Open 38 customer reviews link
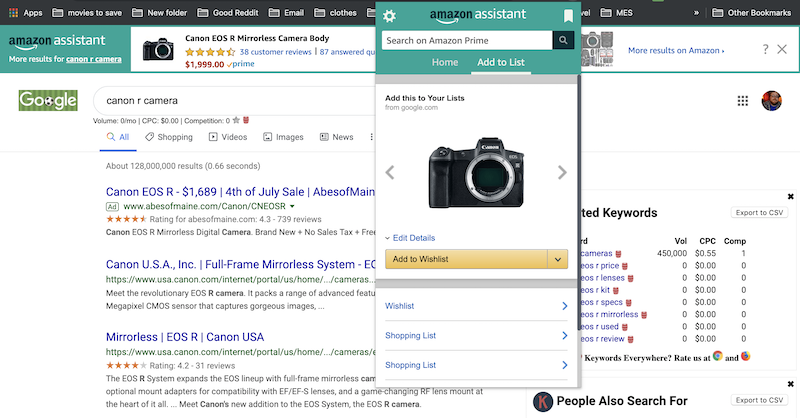The height and width of the screenshot is (418, 800). click(276, 52)
